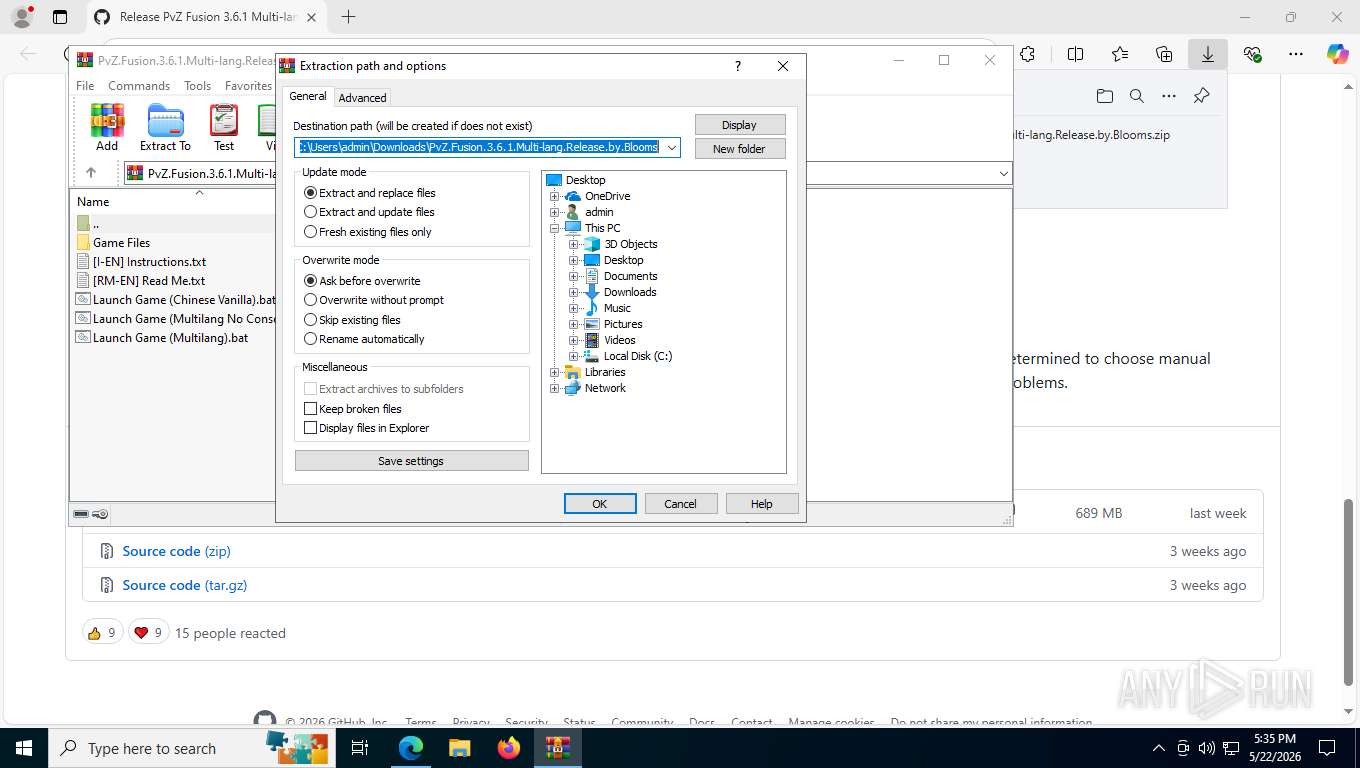Click Save settings button
The image size is (1360, 768).
411,461
